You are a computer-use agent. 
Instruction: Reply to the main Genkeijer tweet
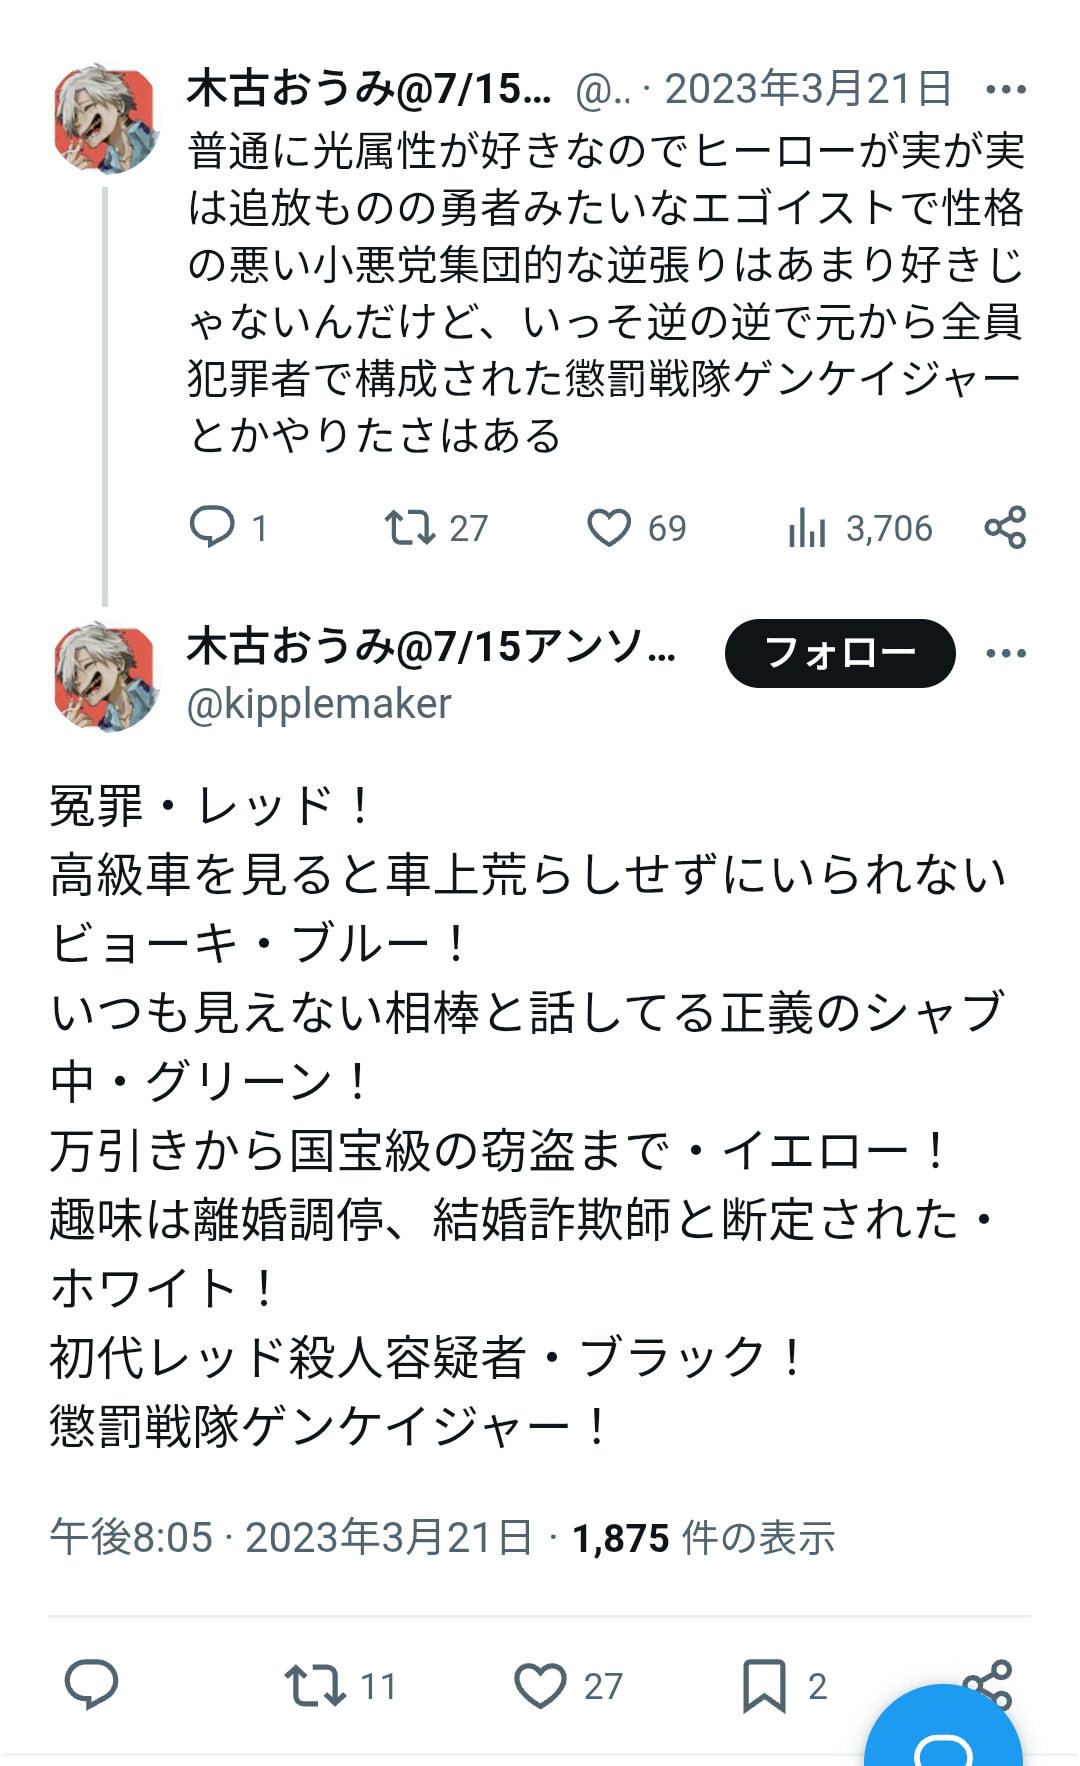[x=91, y=1684]
